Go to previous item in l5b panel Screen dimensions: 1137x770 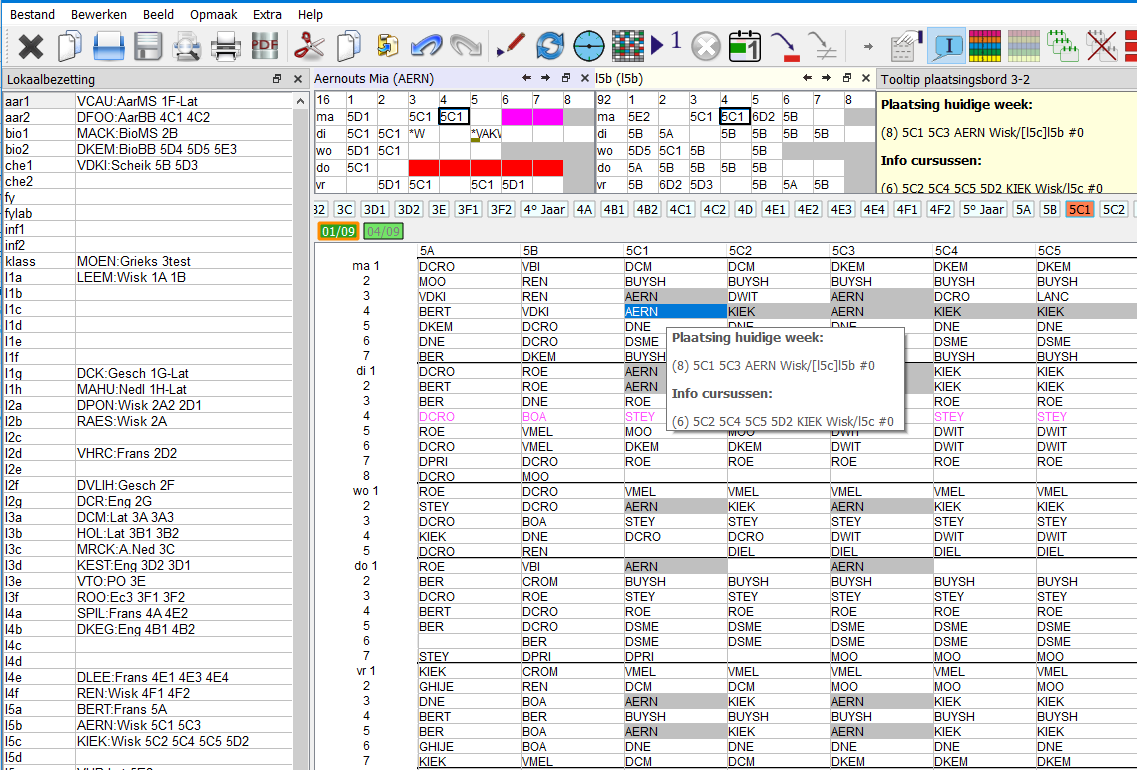point(807,78)
